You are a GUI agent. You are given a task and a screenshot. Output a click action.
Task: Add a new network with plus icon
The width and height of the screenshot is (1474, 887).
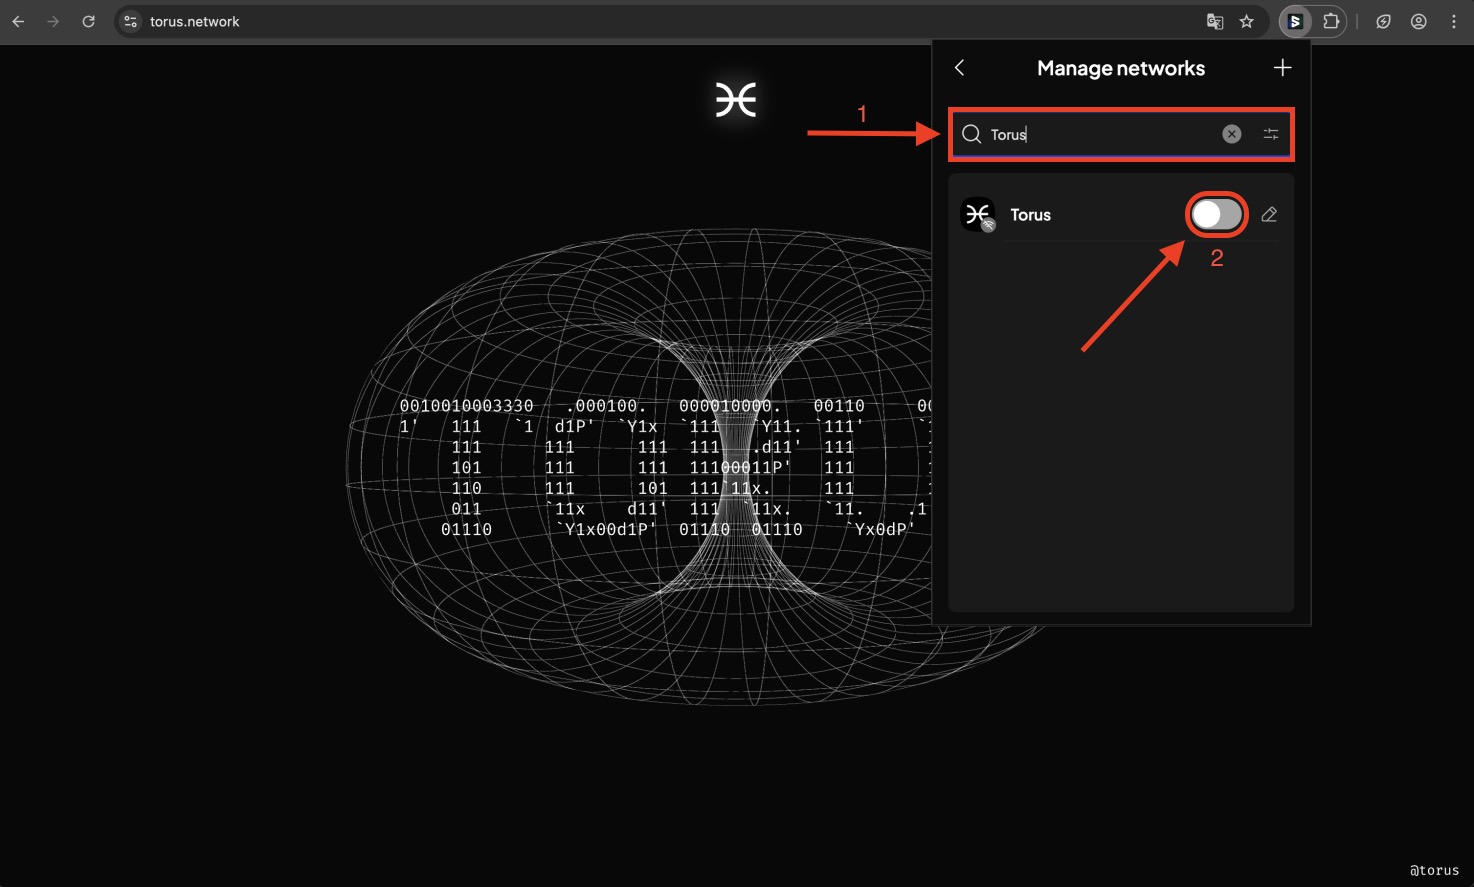[1282, 68]
